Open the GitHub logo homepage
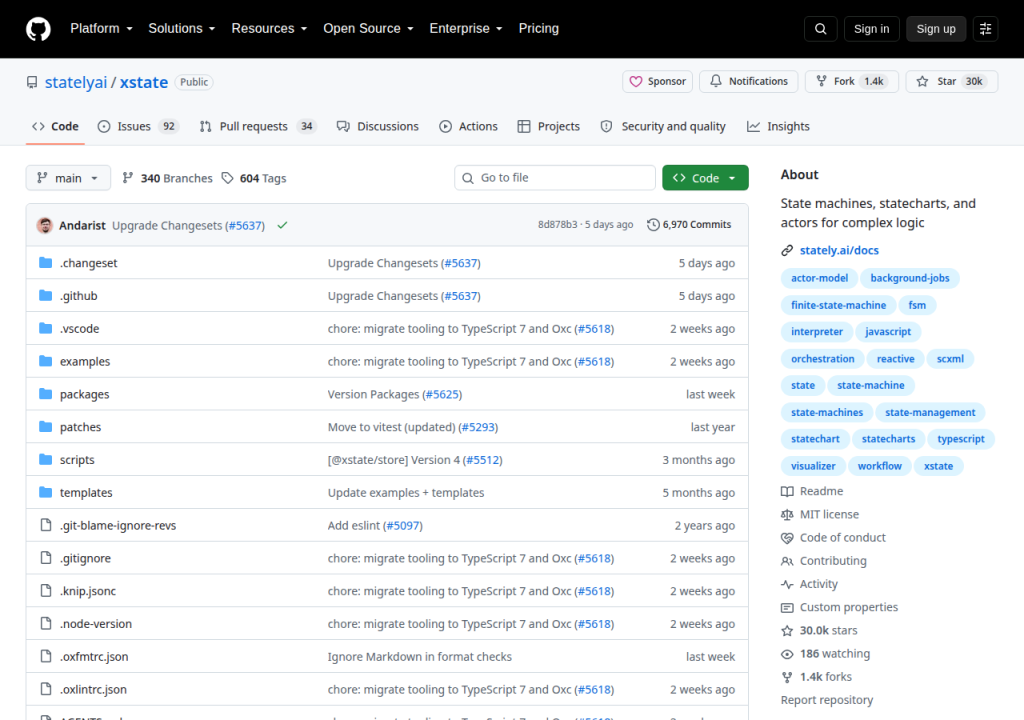This screenshot has height=720, width=1024. coord(38,29)
